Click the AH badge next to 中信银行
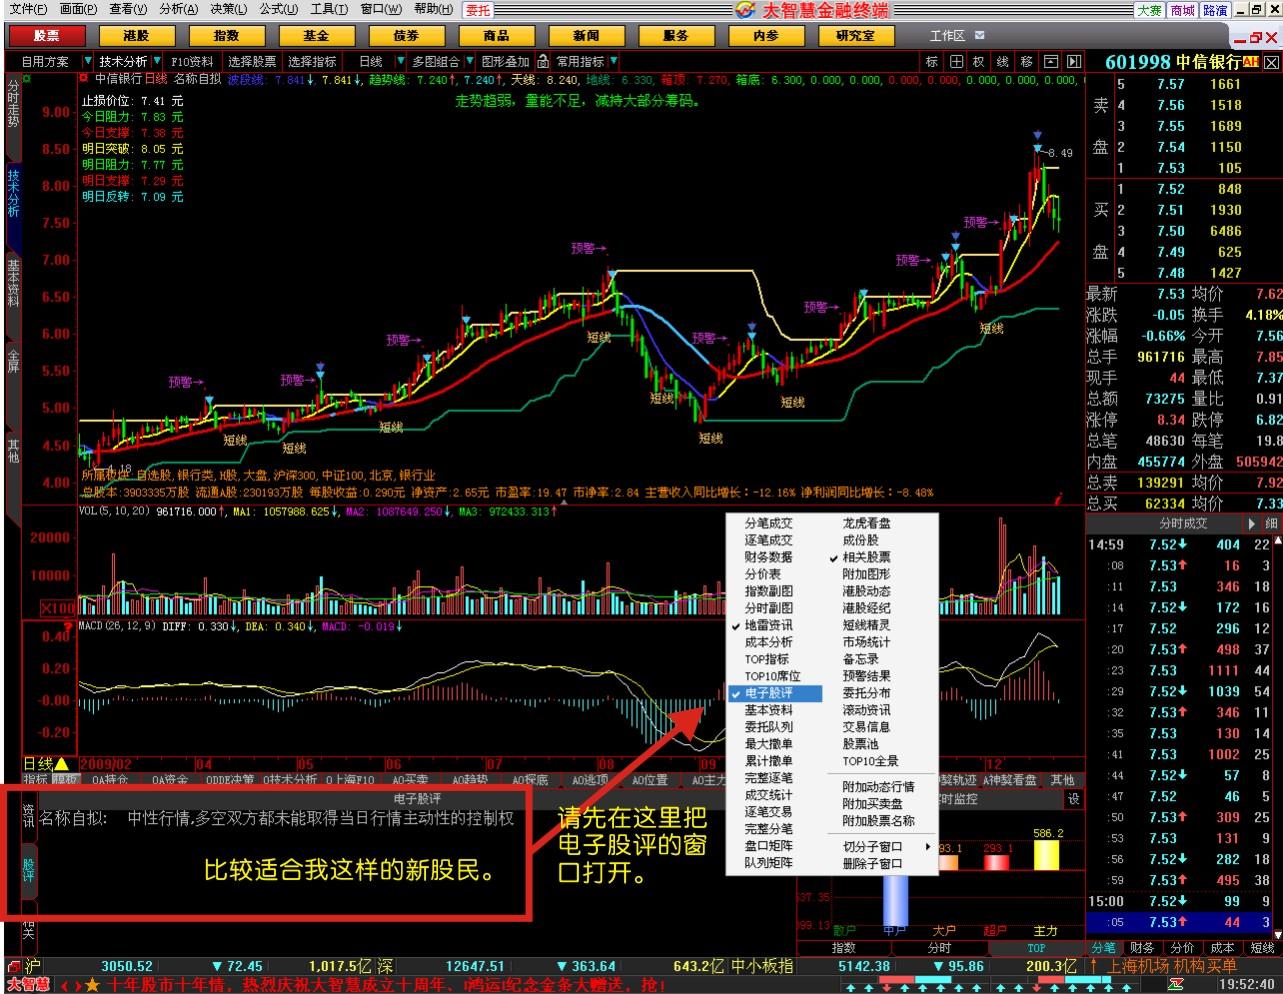This screenshot has width=1283, height=994. [1251, 62]
